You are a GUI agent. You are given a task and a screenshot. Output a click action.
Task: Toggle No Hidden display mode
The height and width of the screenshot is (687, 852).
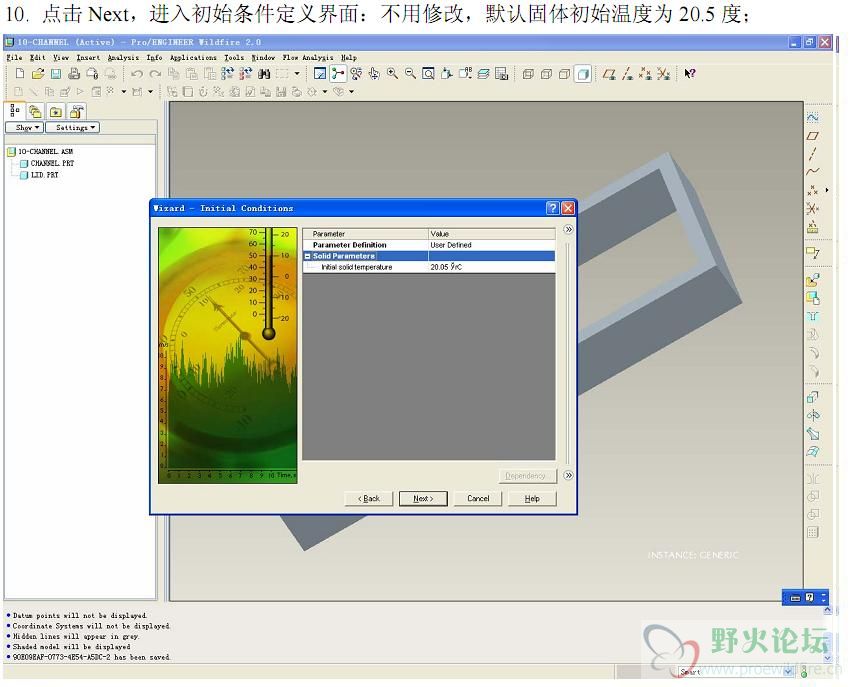pos(565,73)
